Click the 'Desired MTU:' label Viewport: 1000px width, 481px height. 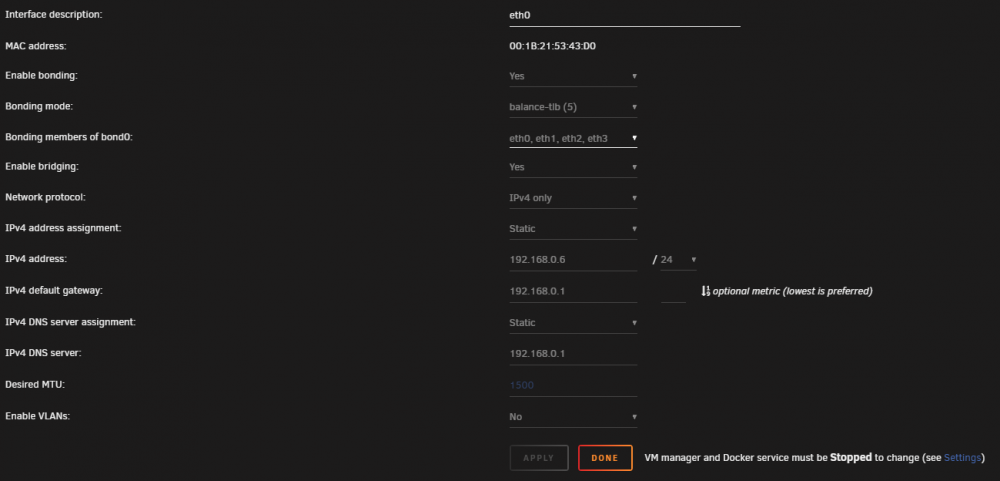(35, 385)
